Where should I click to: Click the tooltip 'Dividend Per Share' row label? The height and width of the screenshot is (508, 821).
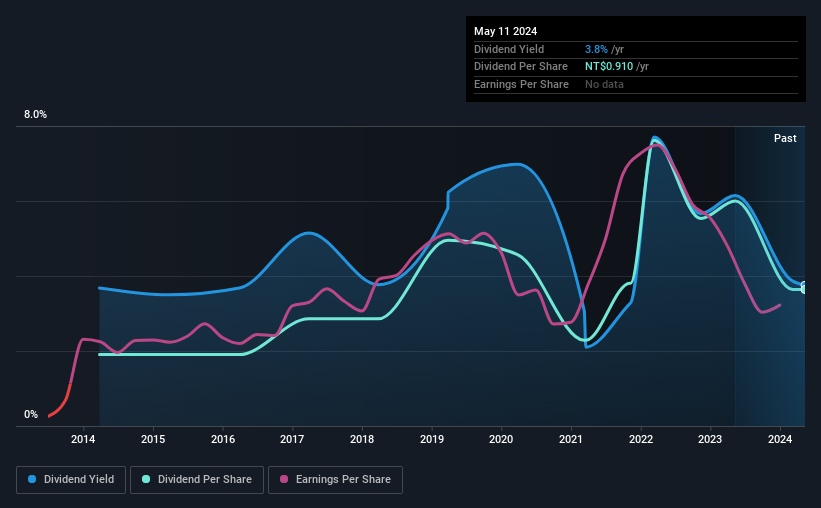521,67
